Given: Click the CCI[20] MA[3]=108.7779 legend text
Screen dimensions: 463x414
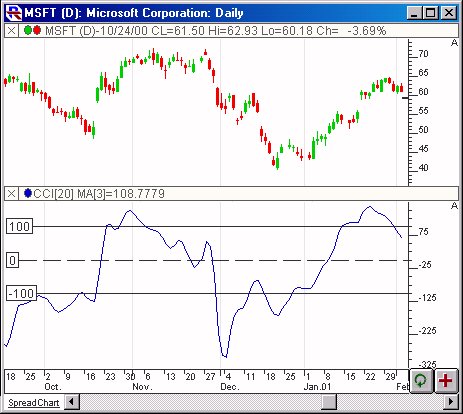Looking at the screenshot, I should point(99,194).
